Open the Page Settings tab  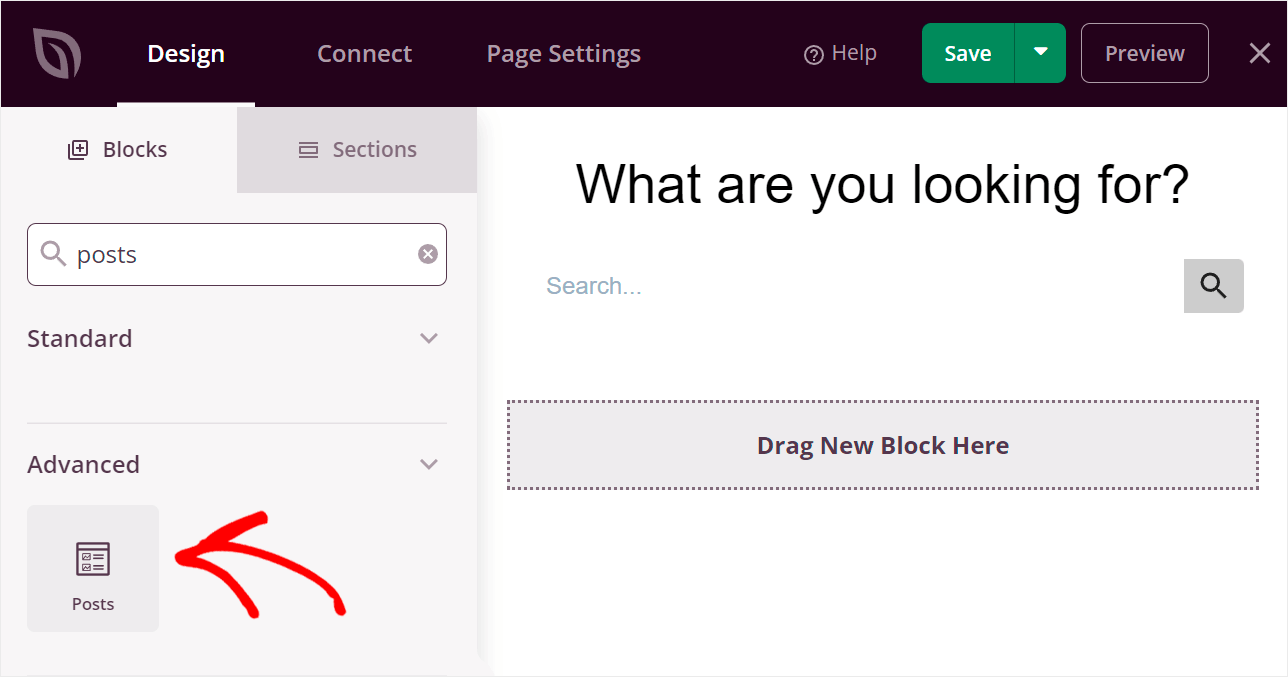pyautogui.click(x=563, y=54)
